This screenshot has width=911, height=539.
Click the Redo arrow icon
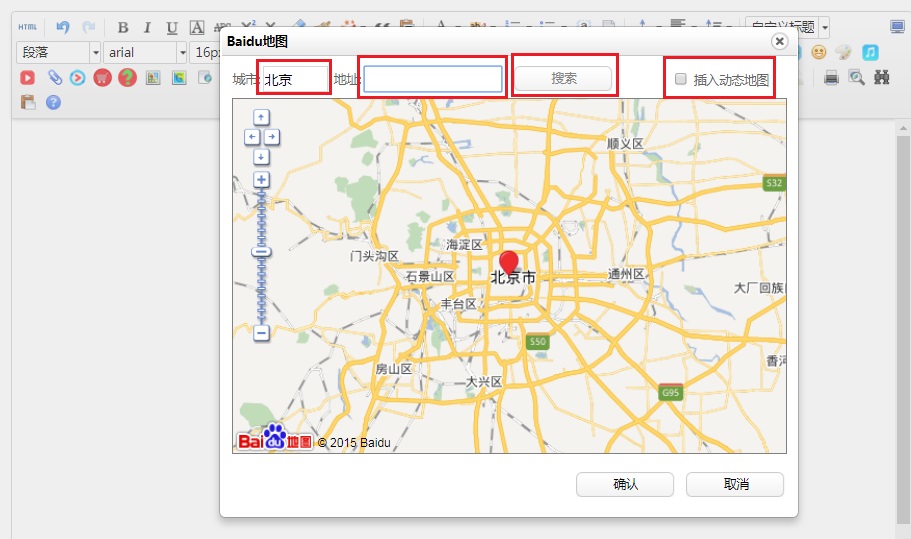88,27
